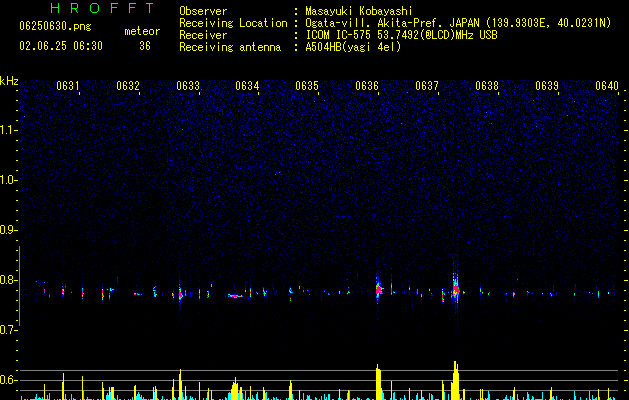The image size is (629, 400).
Task: Click the strong meteor echo after 0637
Action: click(456, 289)
